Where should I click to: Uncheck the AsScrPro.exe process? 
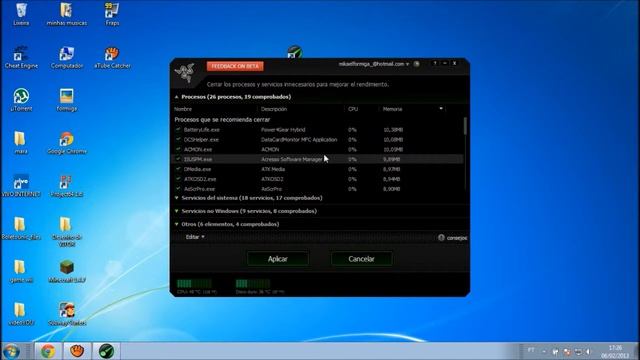click(x=178, y=189)
